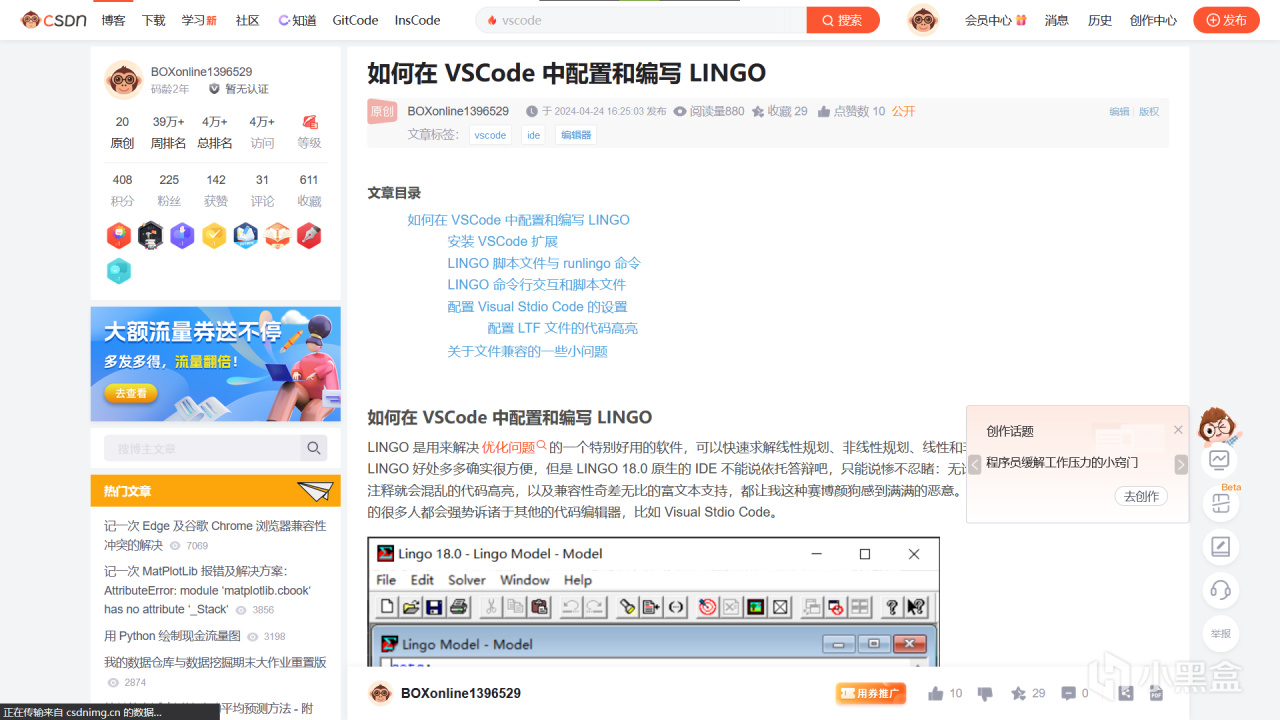Screen dimensions: 1280x720
Task: Click the author avatar in the sidebar profile
Action: tap(124, 80)
